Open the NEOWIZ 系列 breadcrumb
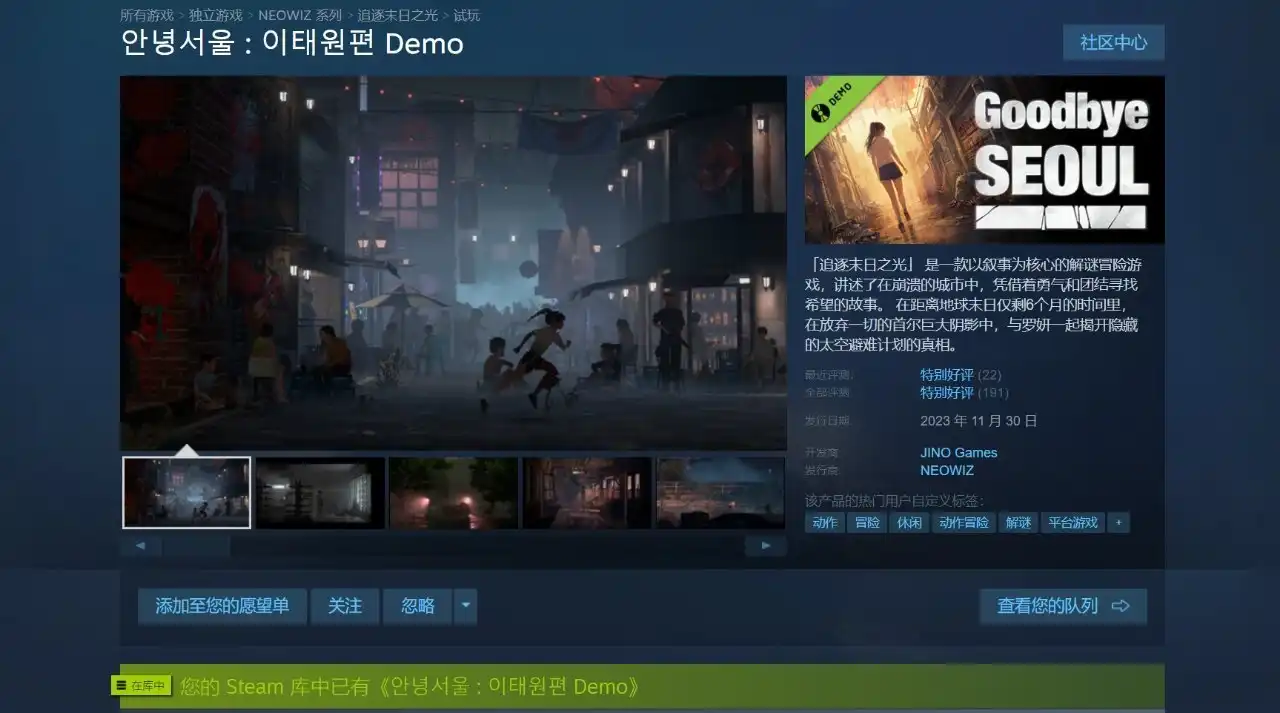Screen dimensions: 1280x713 coord(300,15)
